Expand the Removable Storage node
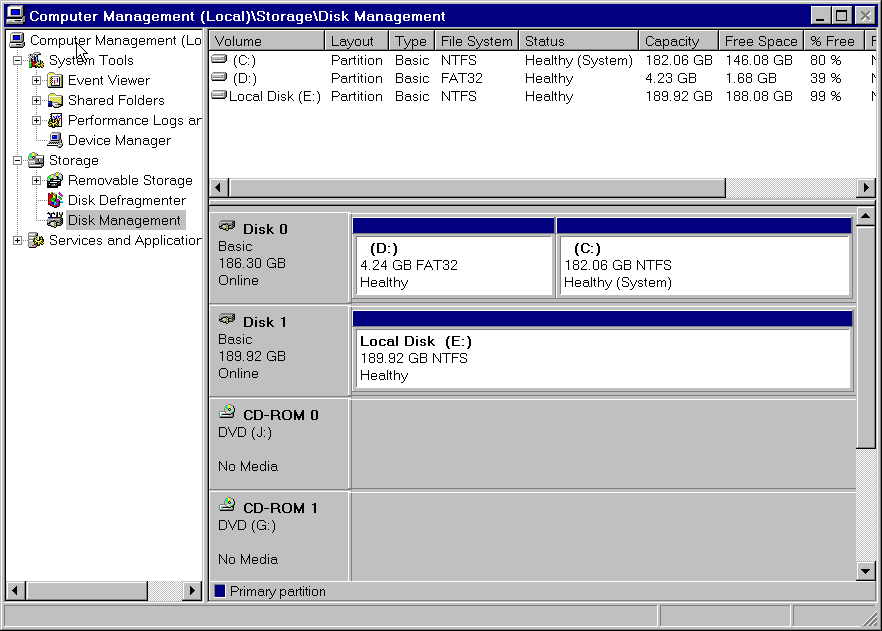The width and height of the screenshot is (882, 631). tap(37, 181)
